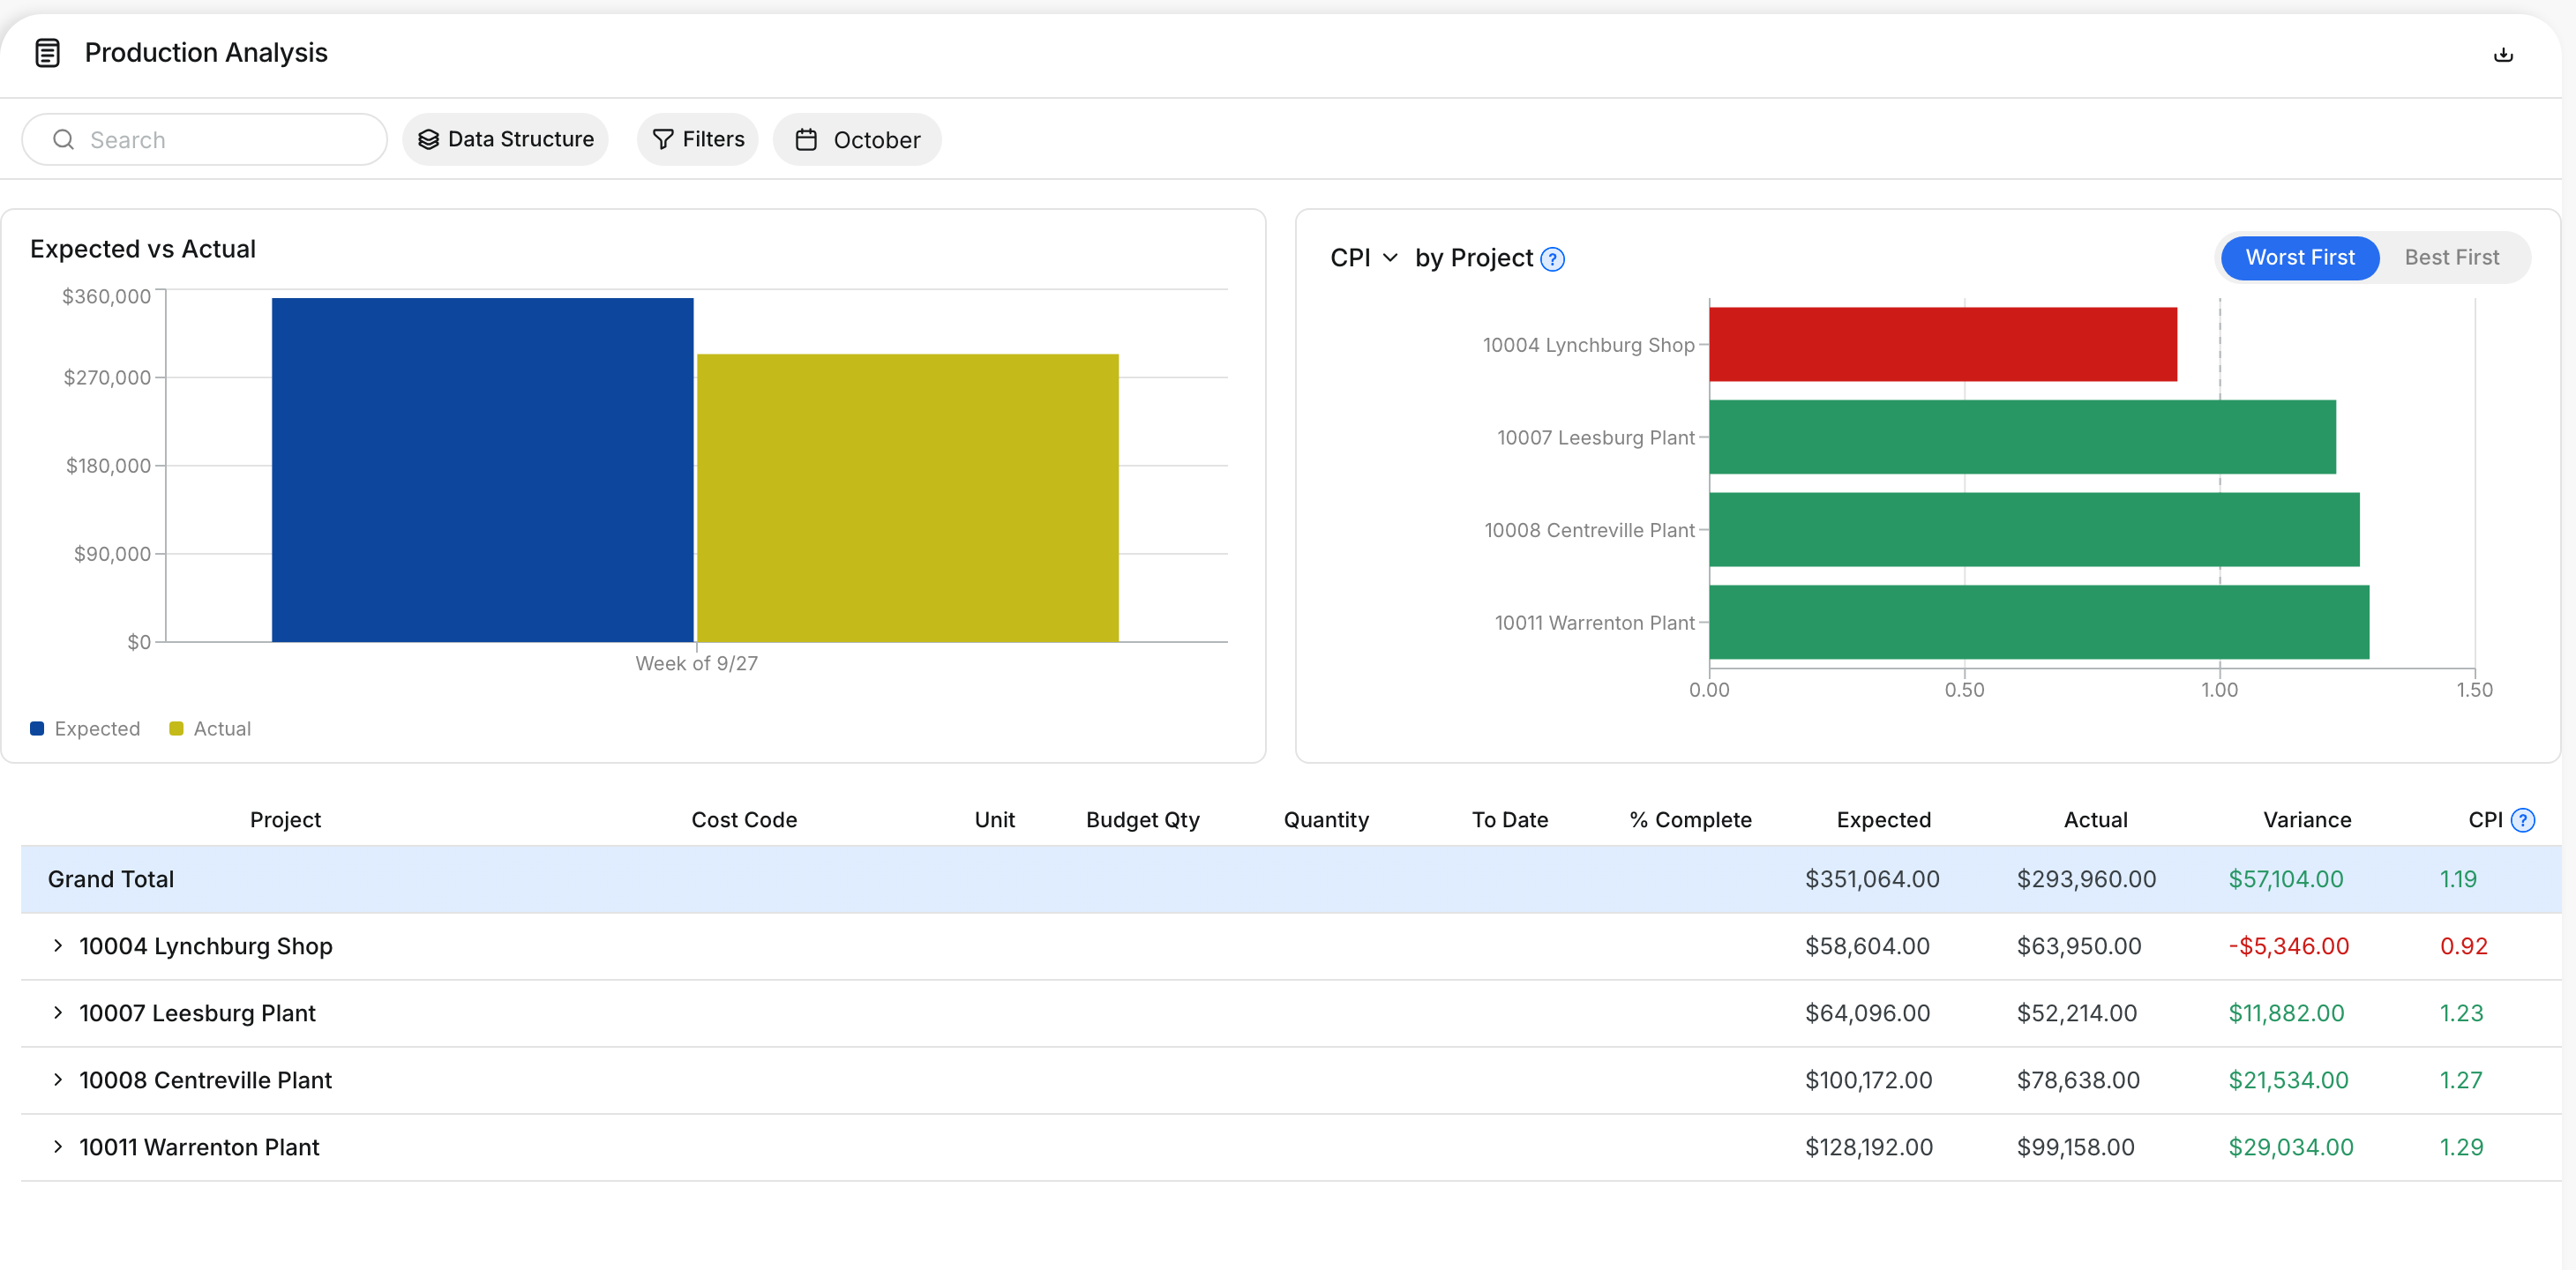Viewport: 2576px width, 1270px height.
Task: Select Worst First sorting
Action: [2299, 258]
